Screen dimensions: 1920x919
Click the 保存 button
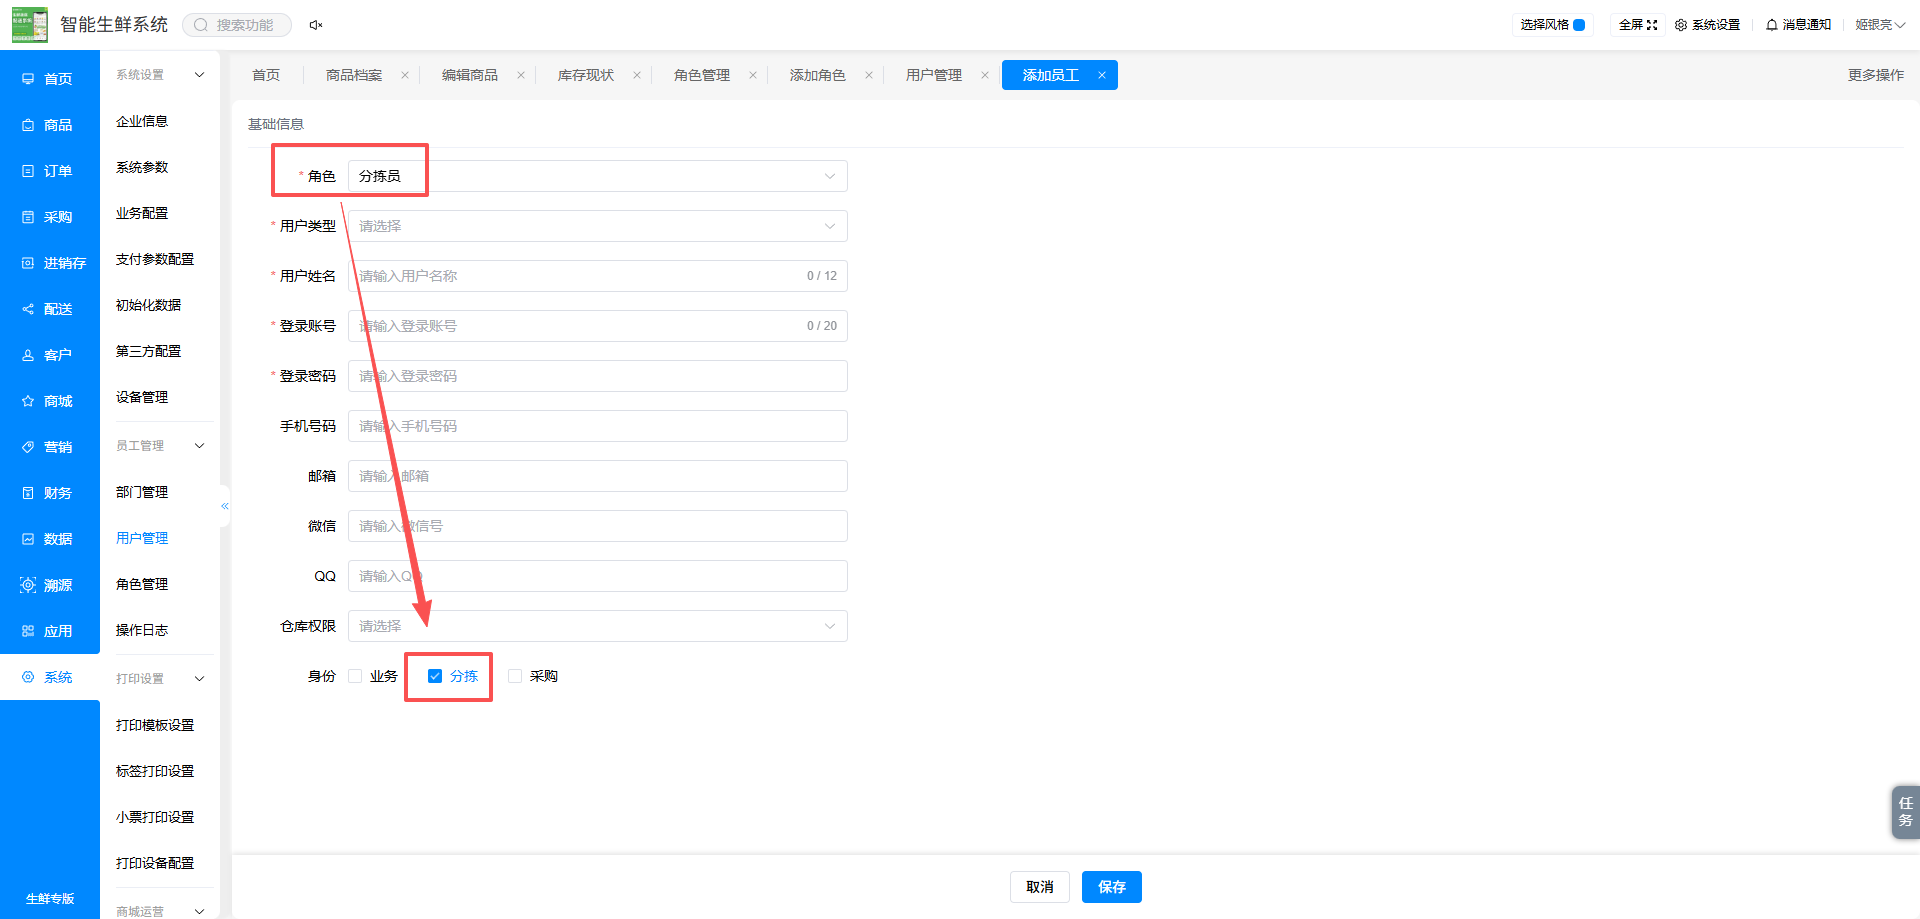(1112, 887)
